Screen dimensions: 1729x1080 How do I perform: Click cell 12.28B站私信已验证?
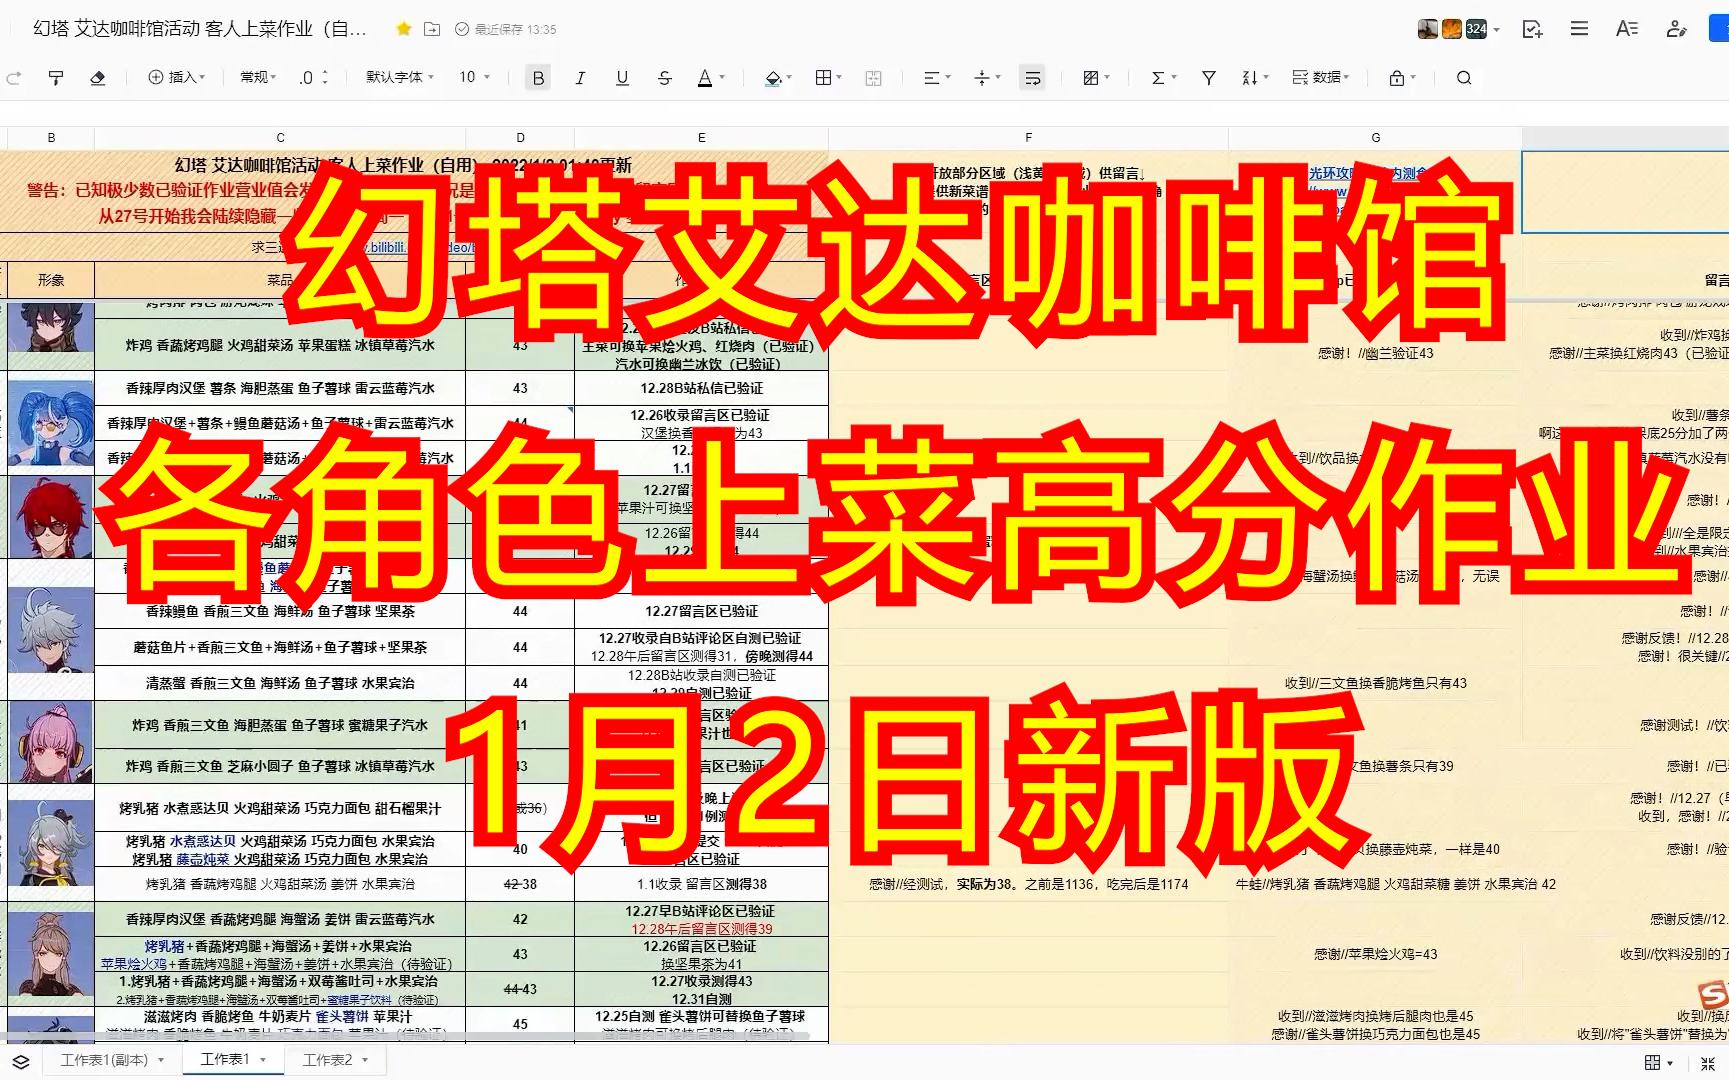(x=701, y=388)
